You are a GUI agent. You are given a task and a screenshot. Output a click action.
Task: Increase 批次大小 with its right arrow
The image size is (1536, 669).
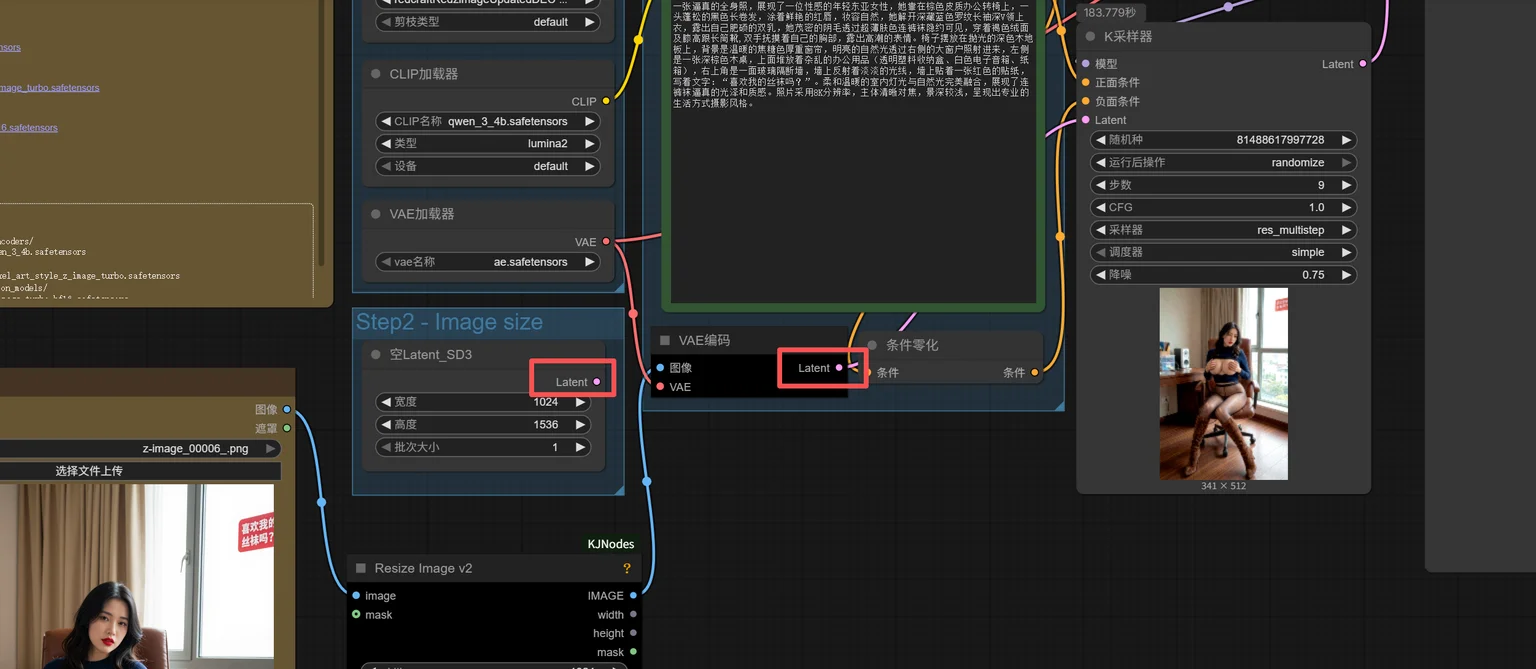tap(580, 447)
